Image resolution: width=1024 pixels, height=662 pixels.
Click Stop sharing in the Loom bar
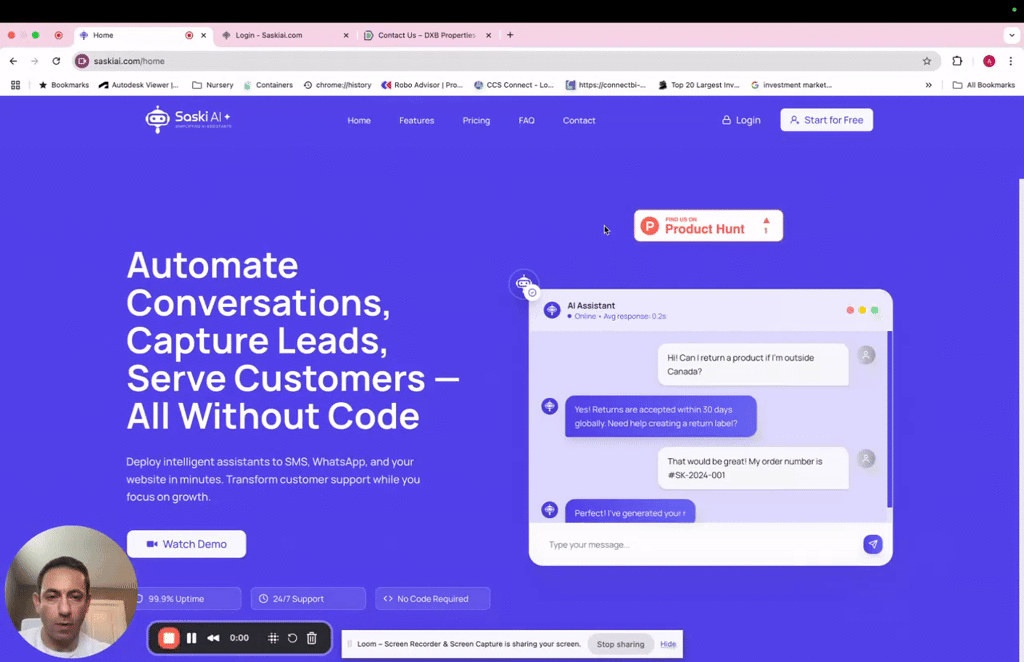(x=620, y=644)
